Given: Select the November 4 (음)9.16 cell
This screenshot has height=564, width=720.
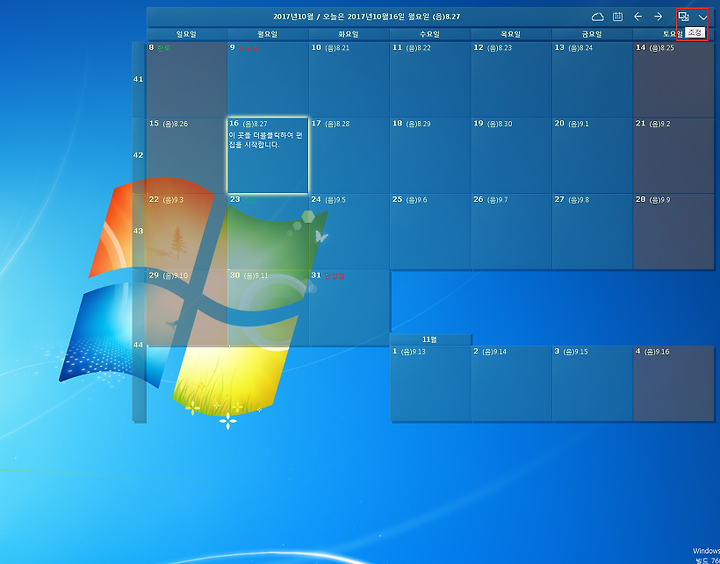Looking at the screenshot, I should [674, 384].
